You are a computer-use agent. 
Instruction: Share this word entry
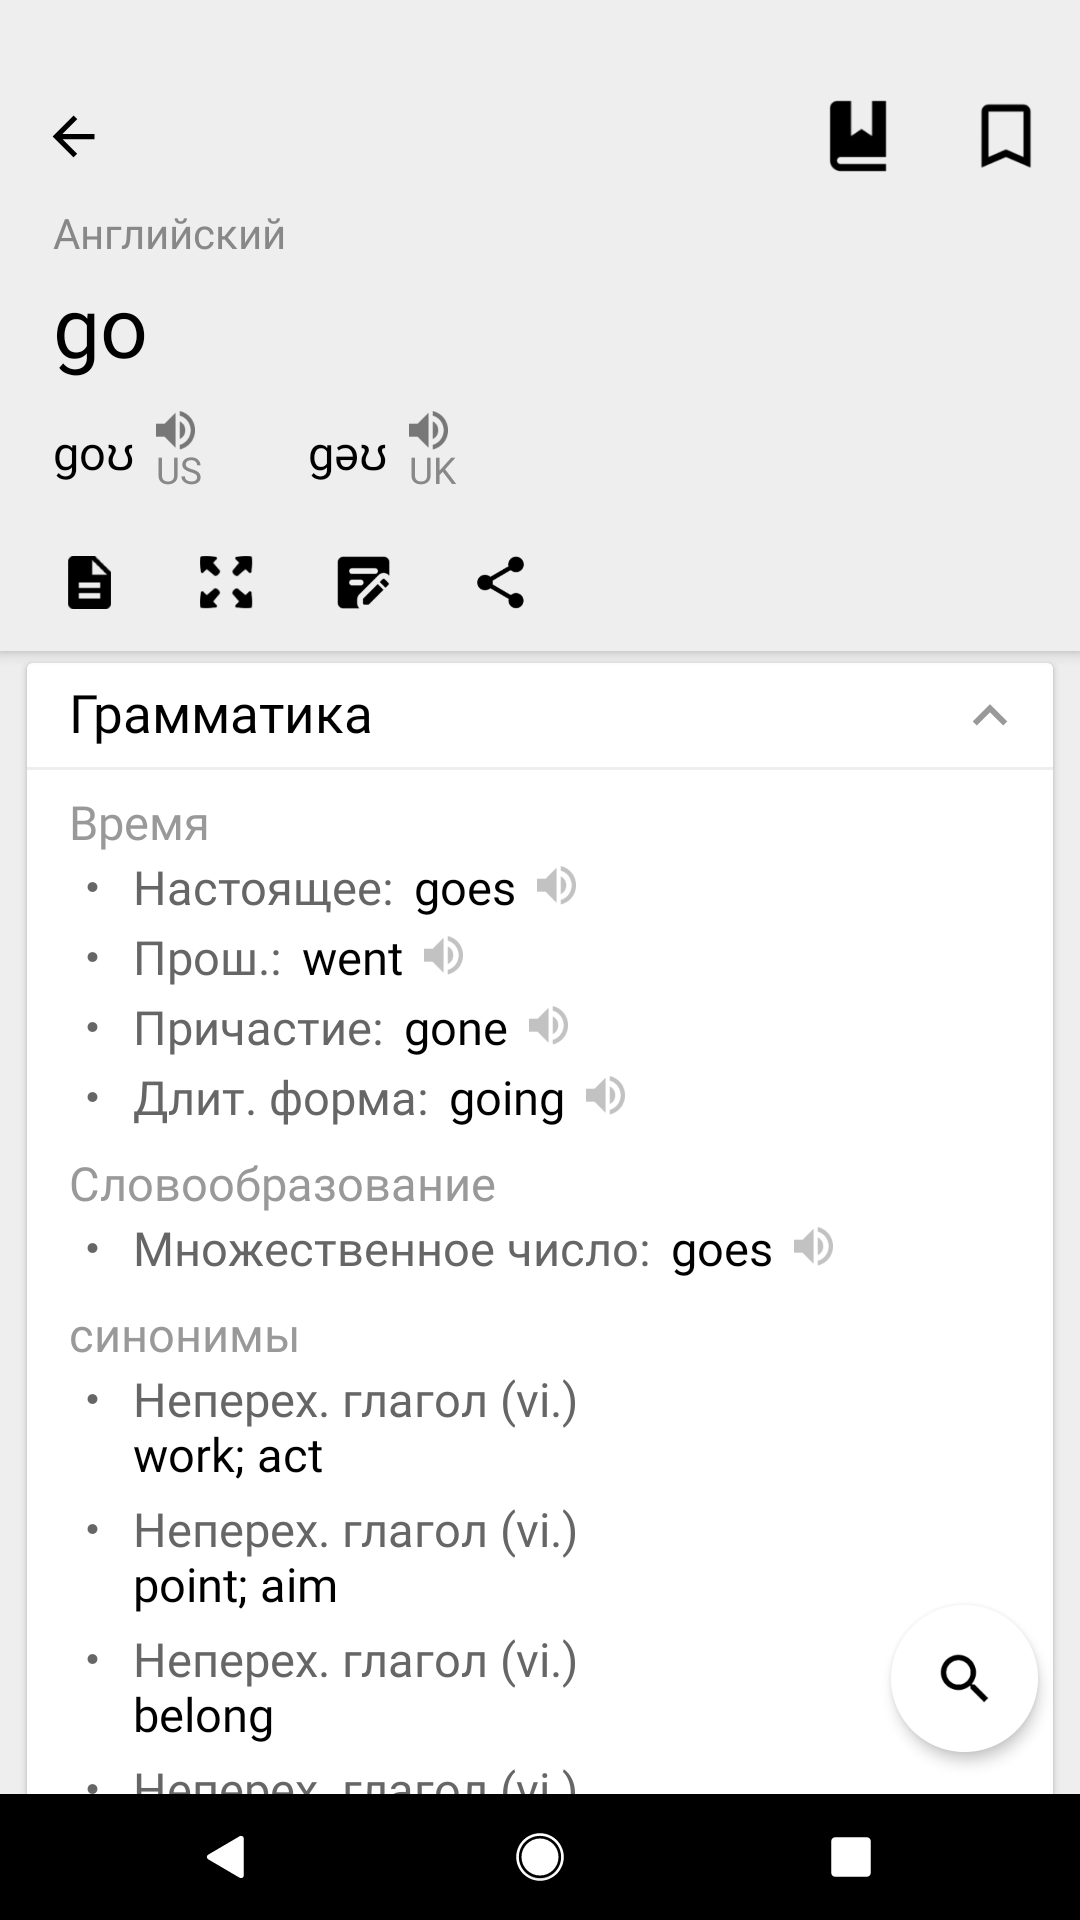[x=500, y=582]
